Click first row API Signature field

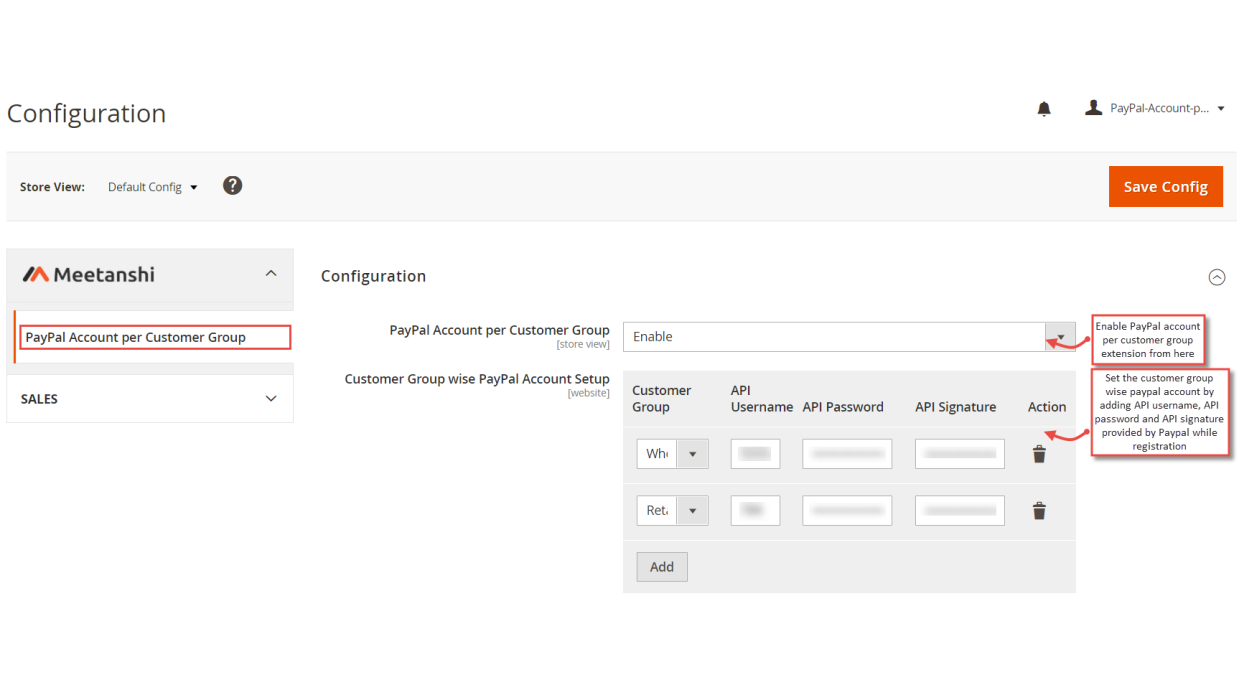tap(960, 454)
